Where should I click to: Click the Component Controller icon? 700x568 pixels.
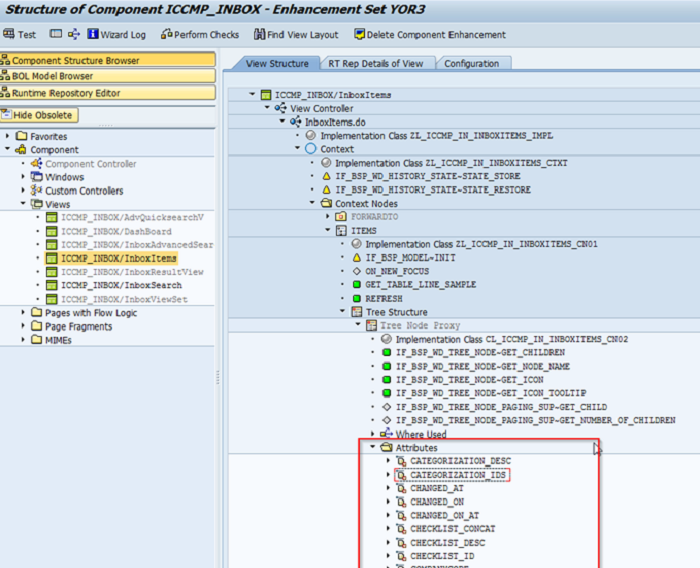37,163
